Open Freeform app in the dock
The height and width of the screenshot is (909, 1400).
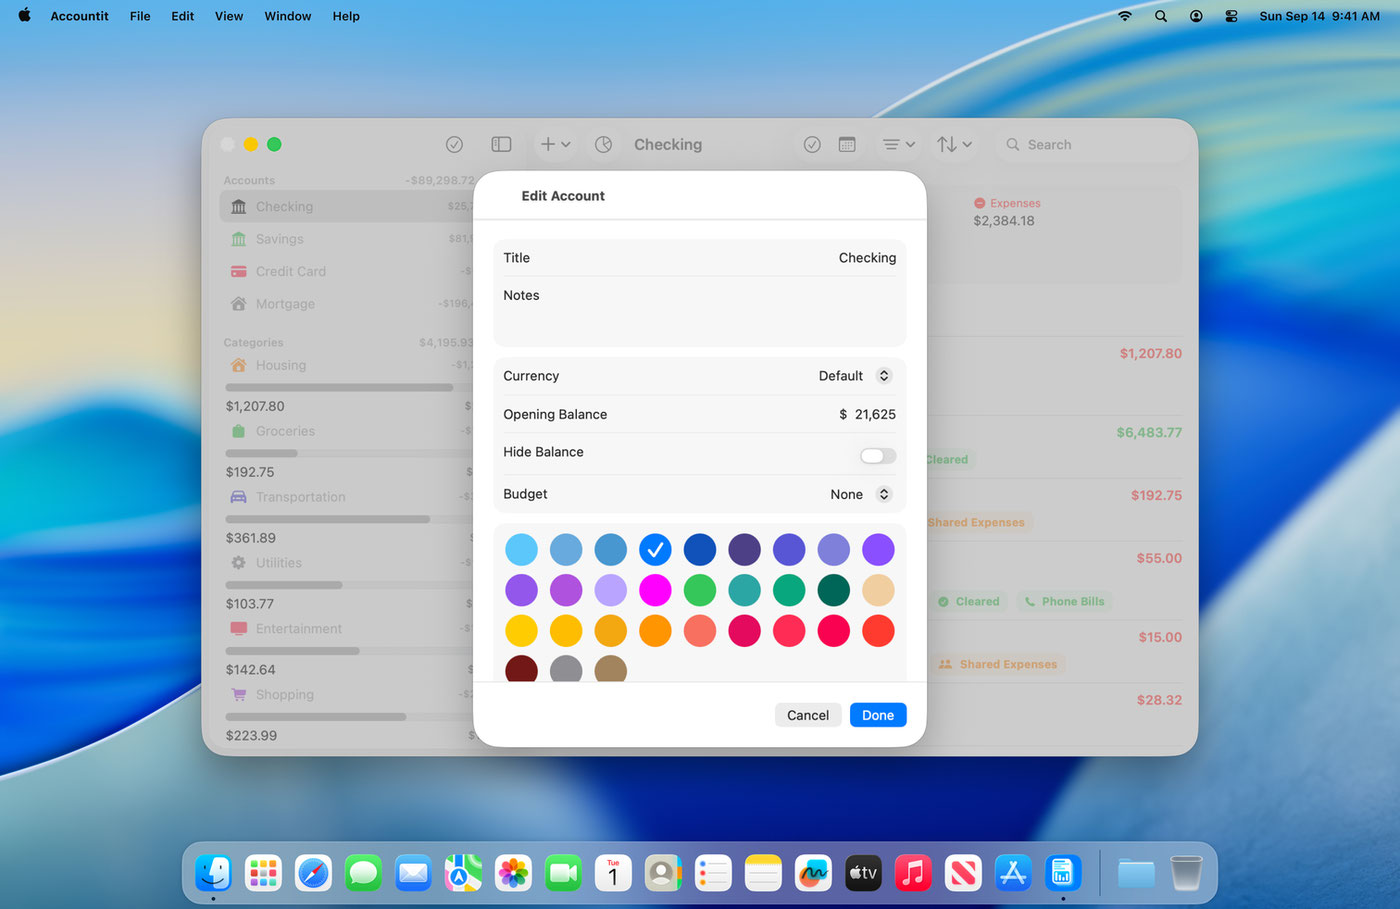point(813,873)
